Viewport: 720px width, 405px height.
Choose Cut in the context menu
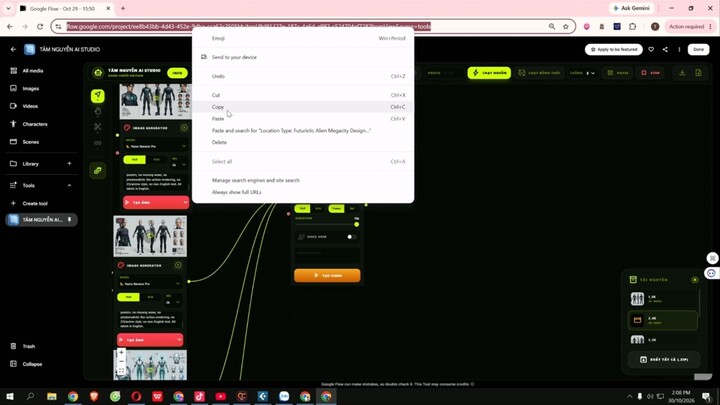303,95
